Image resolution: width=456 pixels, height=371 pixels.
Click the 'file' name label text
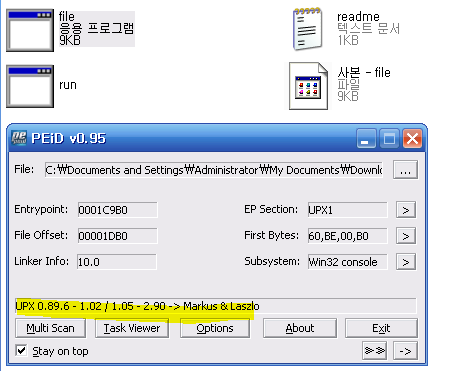(67, 16)
